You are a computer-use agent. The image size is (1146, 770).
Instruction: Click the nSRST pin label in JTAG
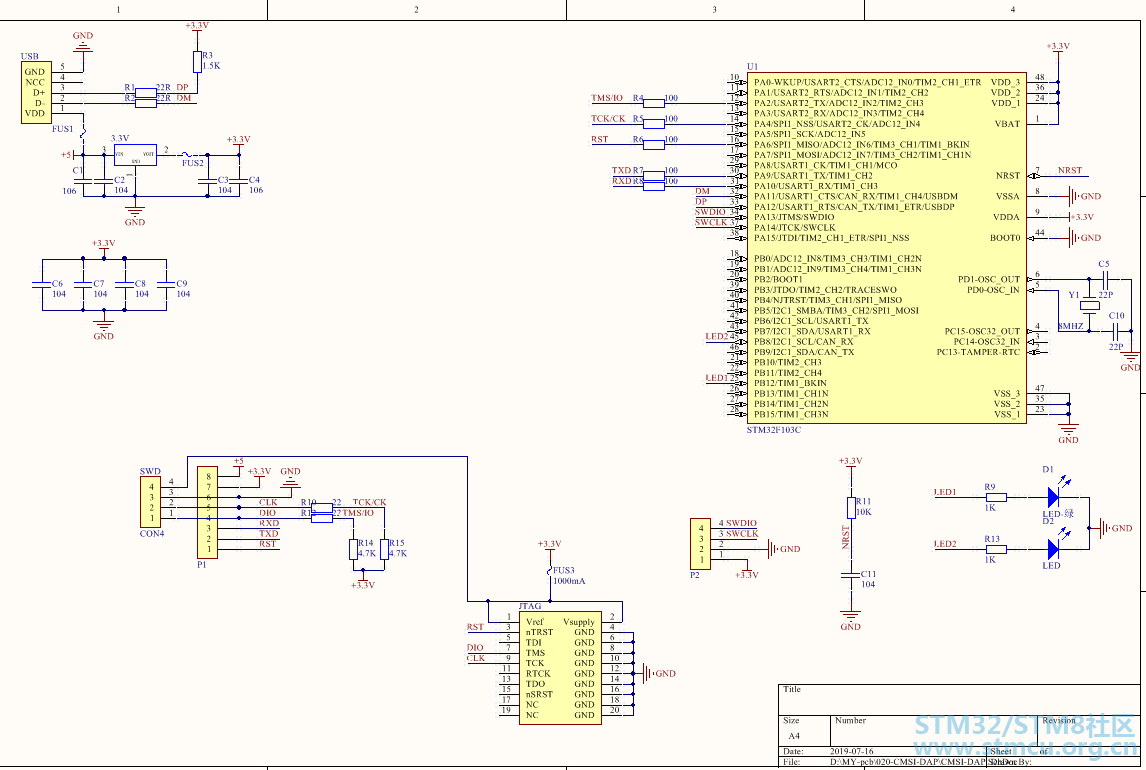click(x=539, y=694)
